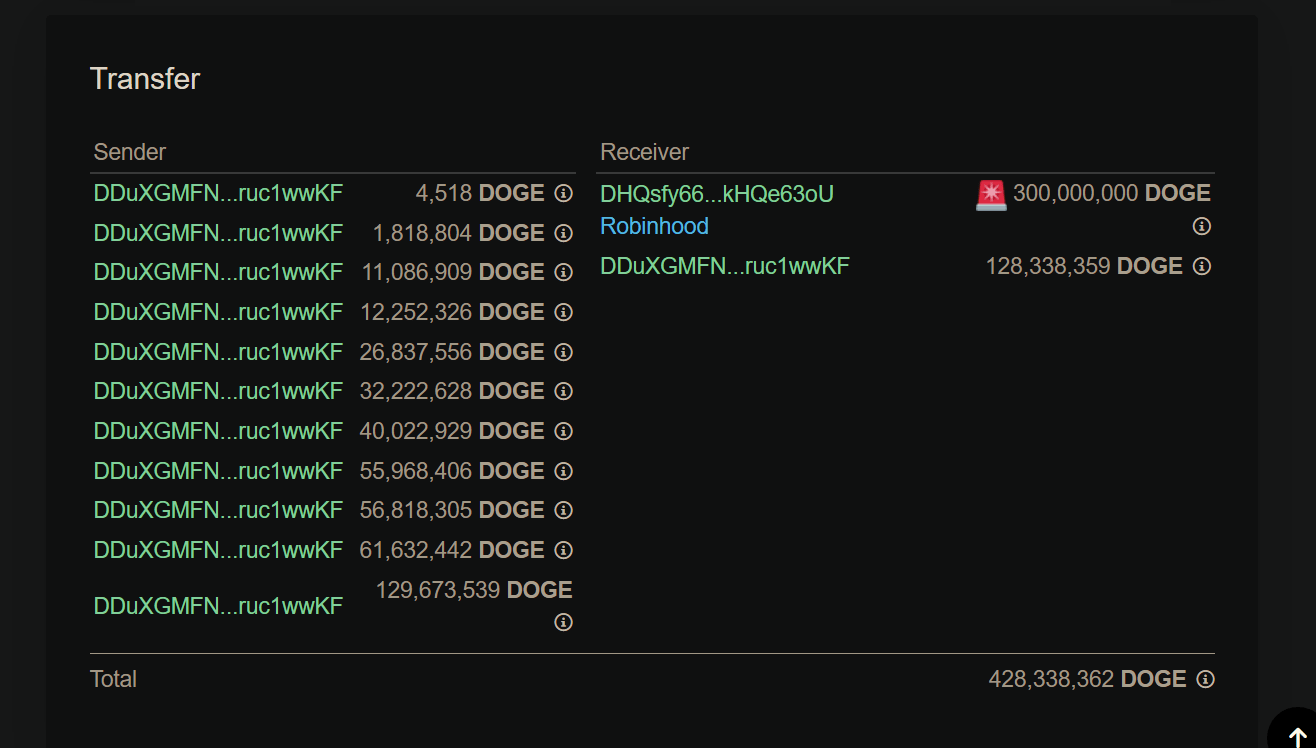This screenshot has height=748, width=1316.
Task: Click info icon next to 32,222,628 DOGE
Action: (563, 391)
